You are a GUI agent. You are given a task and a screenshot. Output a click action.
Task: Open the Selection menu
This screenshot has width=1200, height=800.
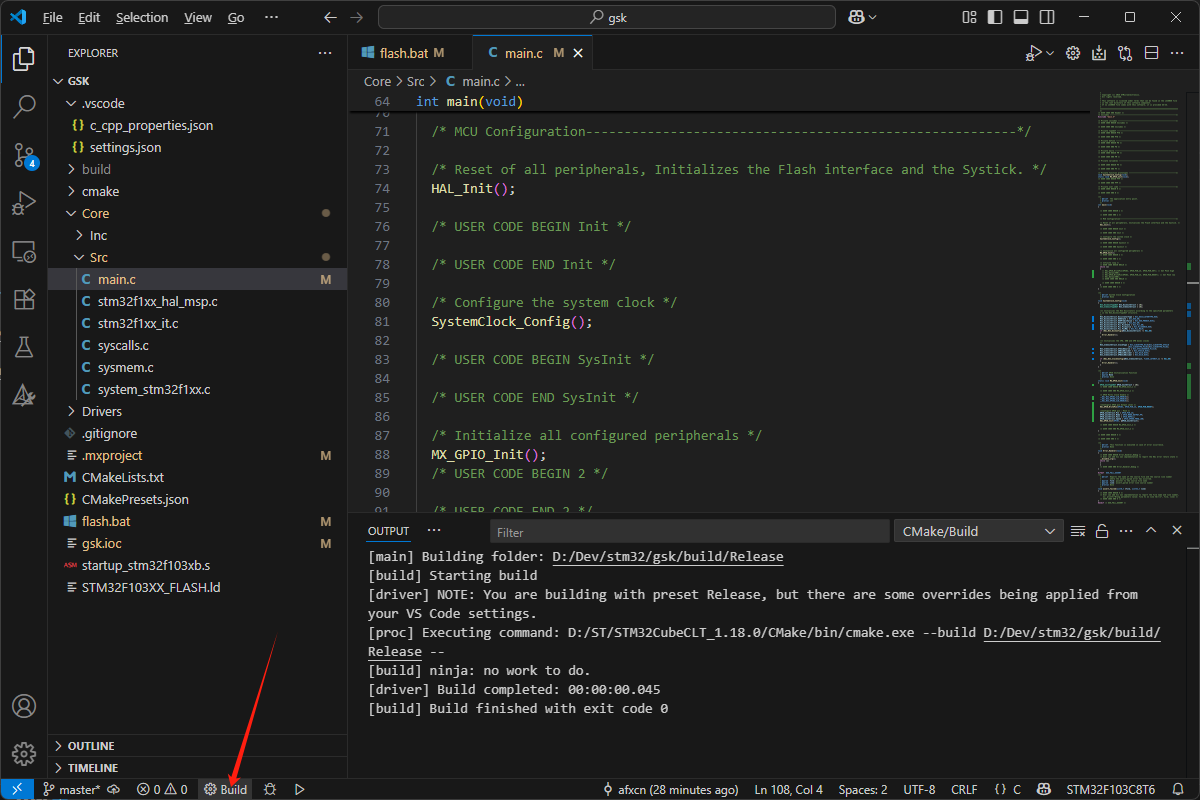pyautogui.click(x=142, y=17)
